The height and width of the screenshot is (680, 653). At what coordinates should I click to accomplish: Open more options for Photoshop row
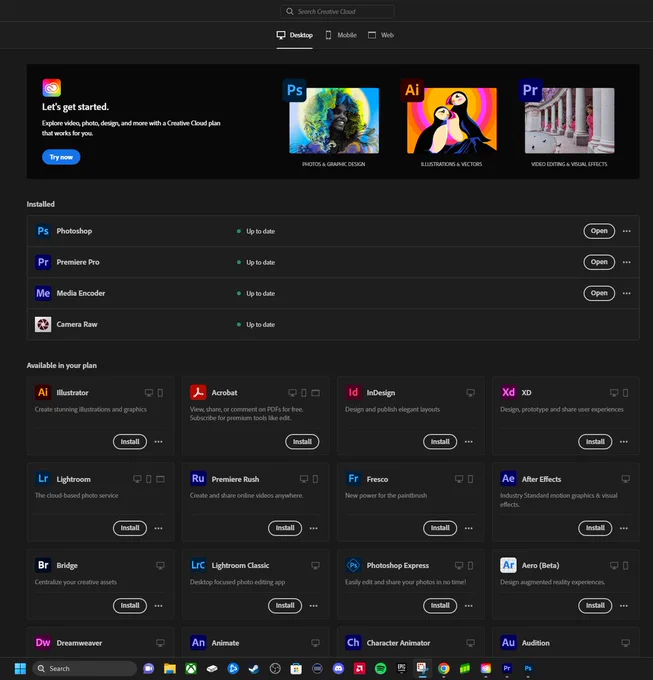627,231
